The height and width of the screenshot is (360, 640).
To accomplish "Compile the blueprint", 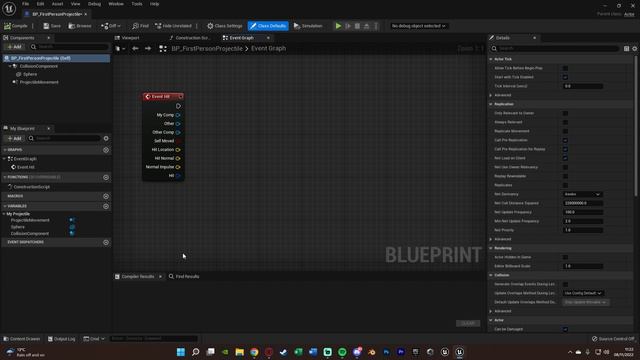I will coord(16,26).
